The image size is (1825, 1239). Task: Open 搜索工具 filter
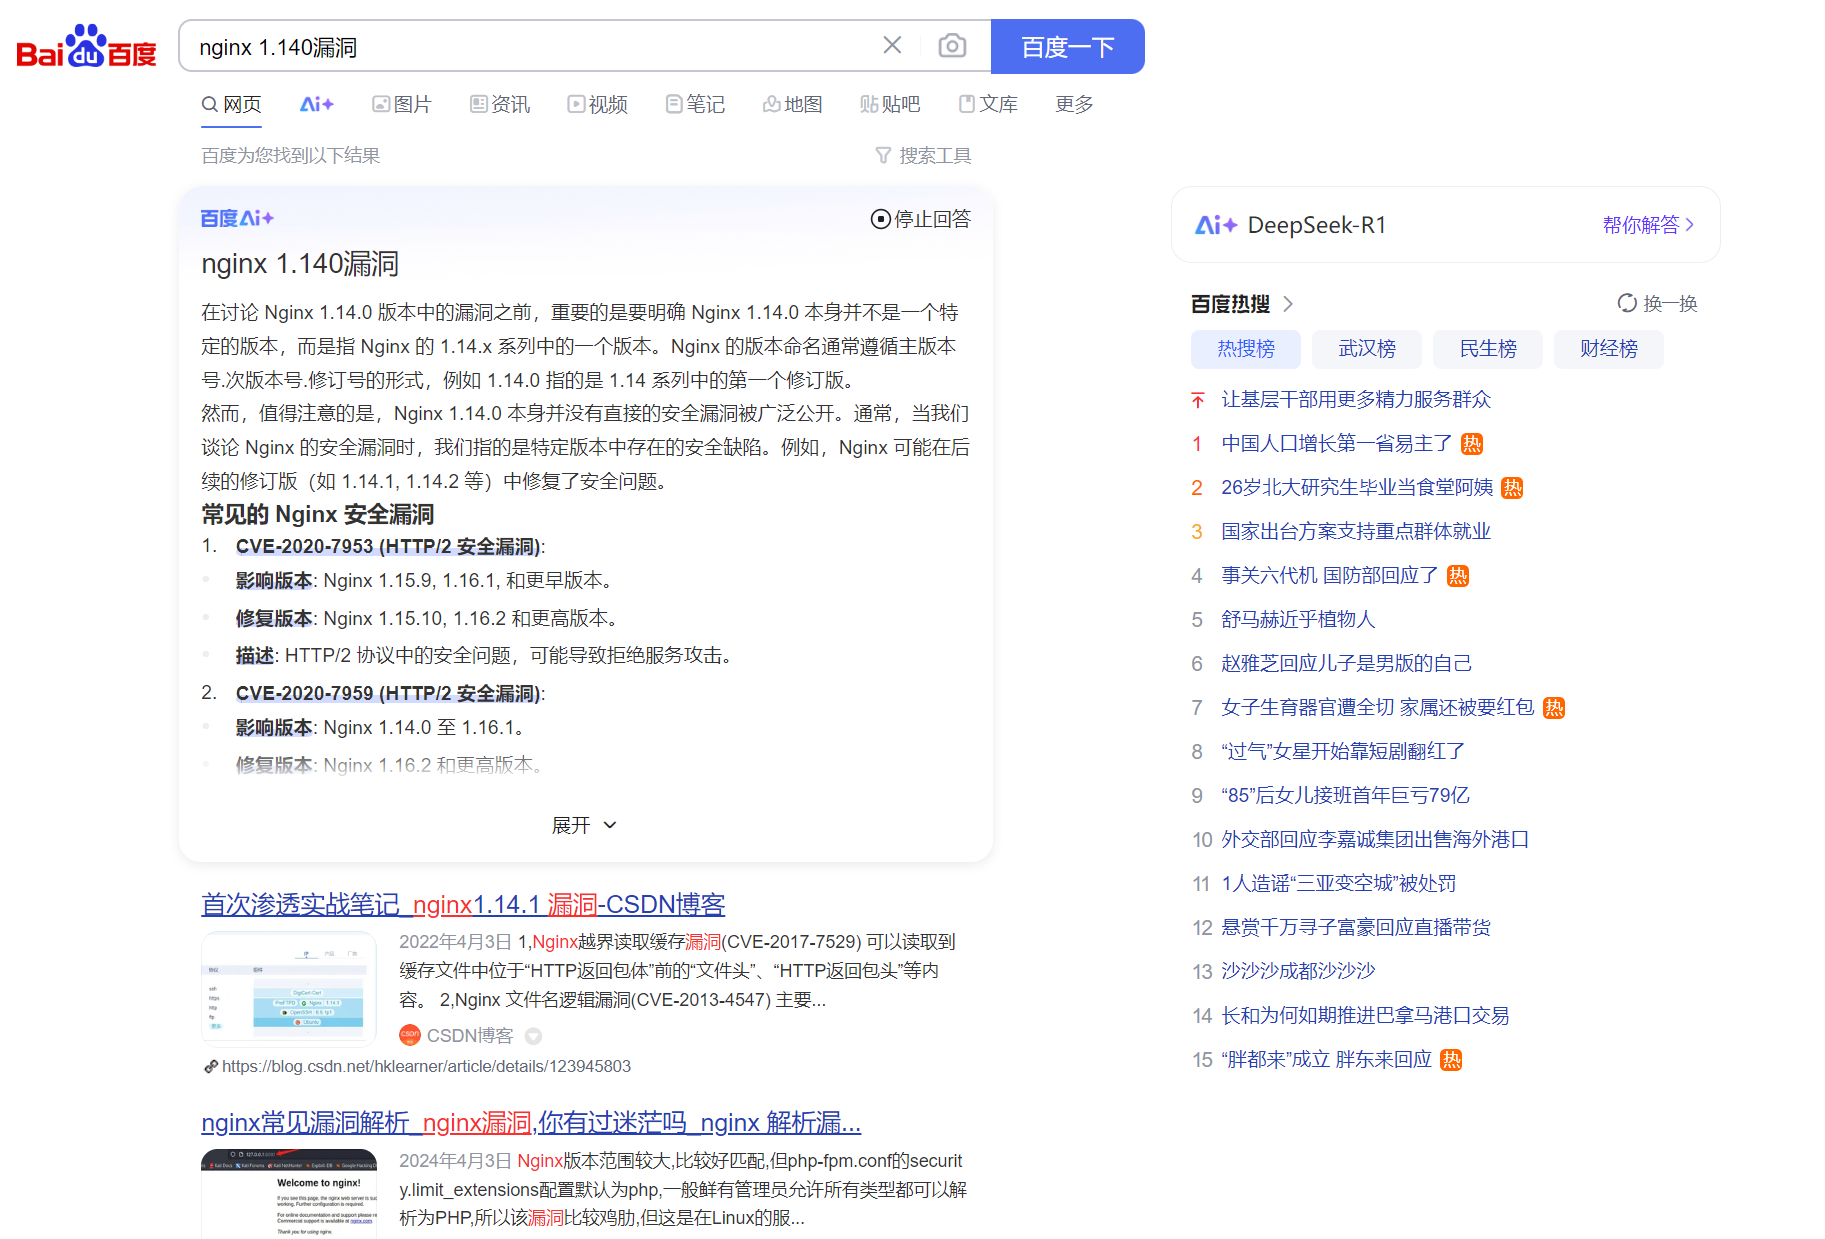[x=923, y=155]
